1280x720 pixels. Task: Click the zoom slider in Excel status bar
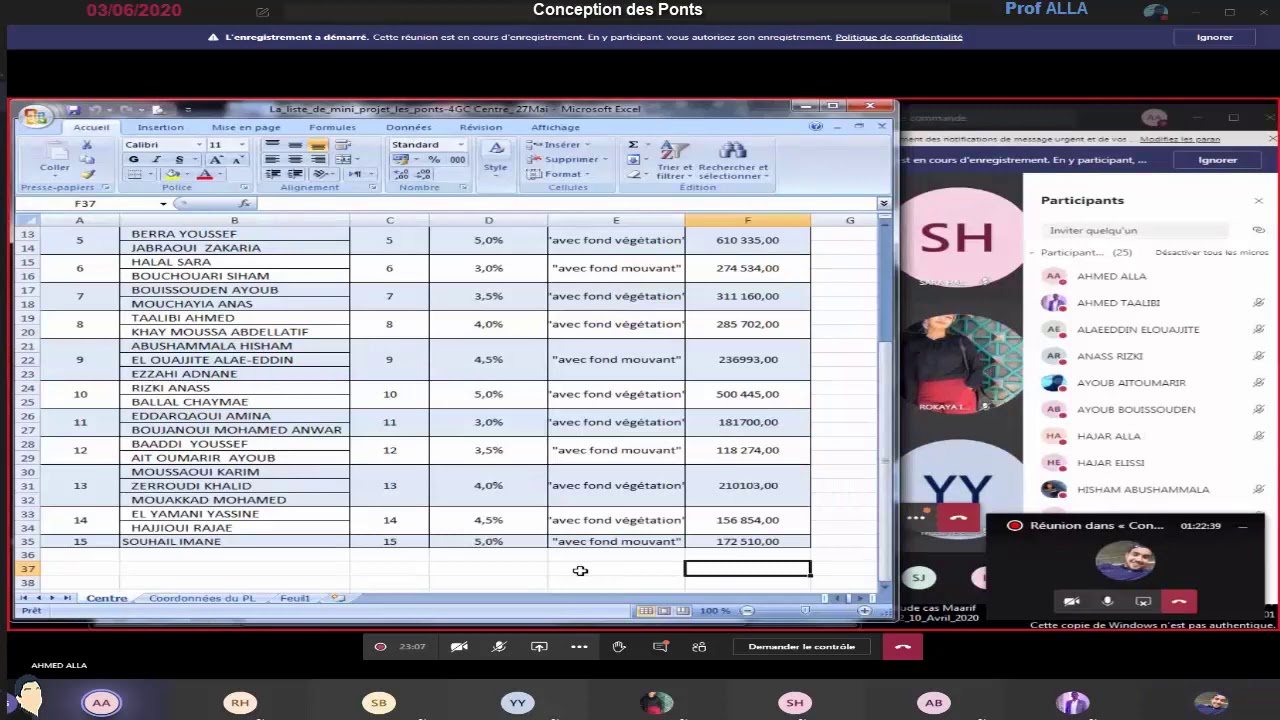[806, 611]
